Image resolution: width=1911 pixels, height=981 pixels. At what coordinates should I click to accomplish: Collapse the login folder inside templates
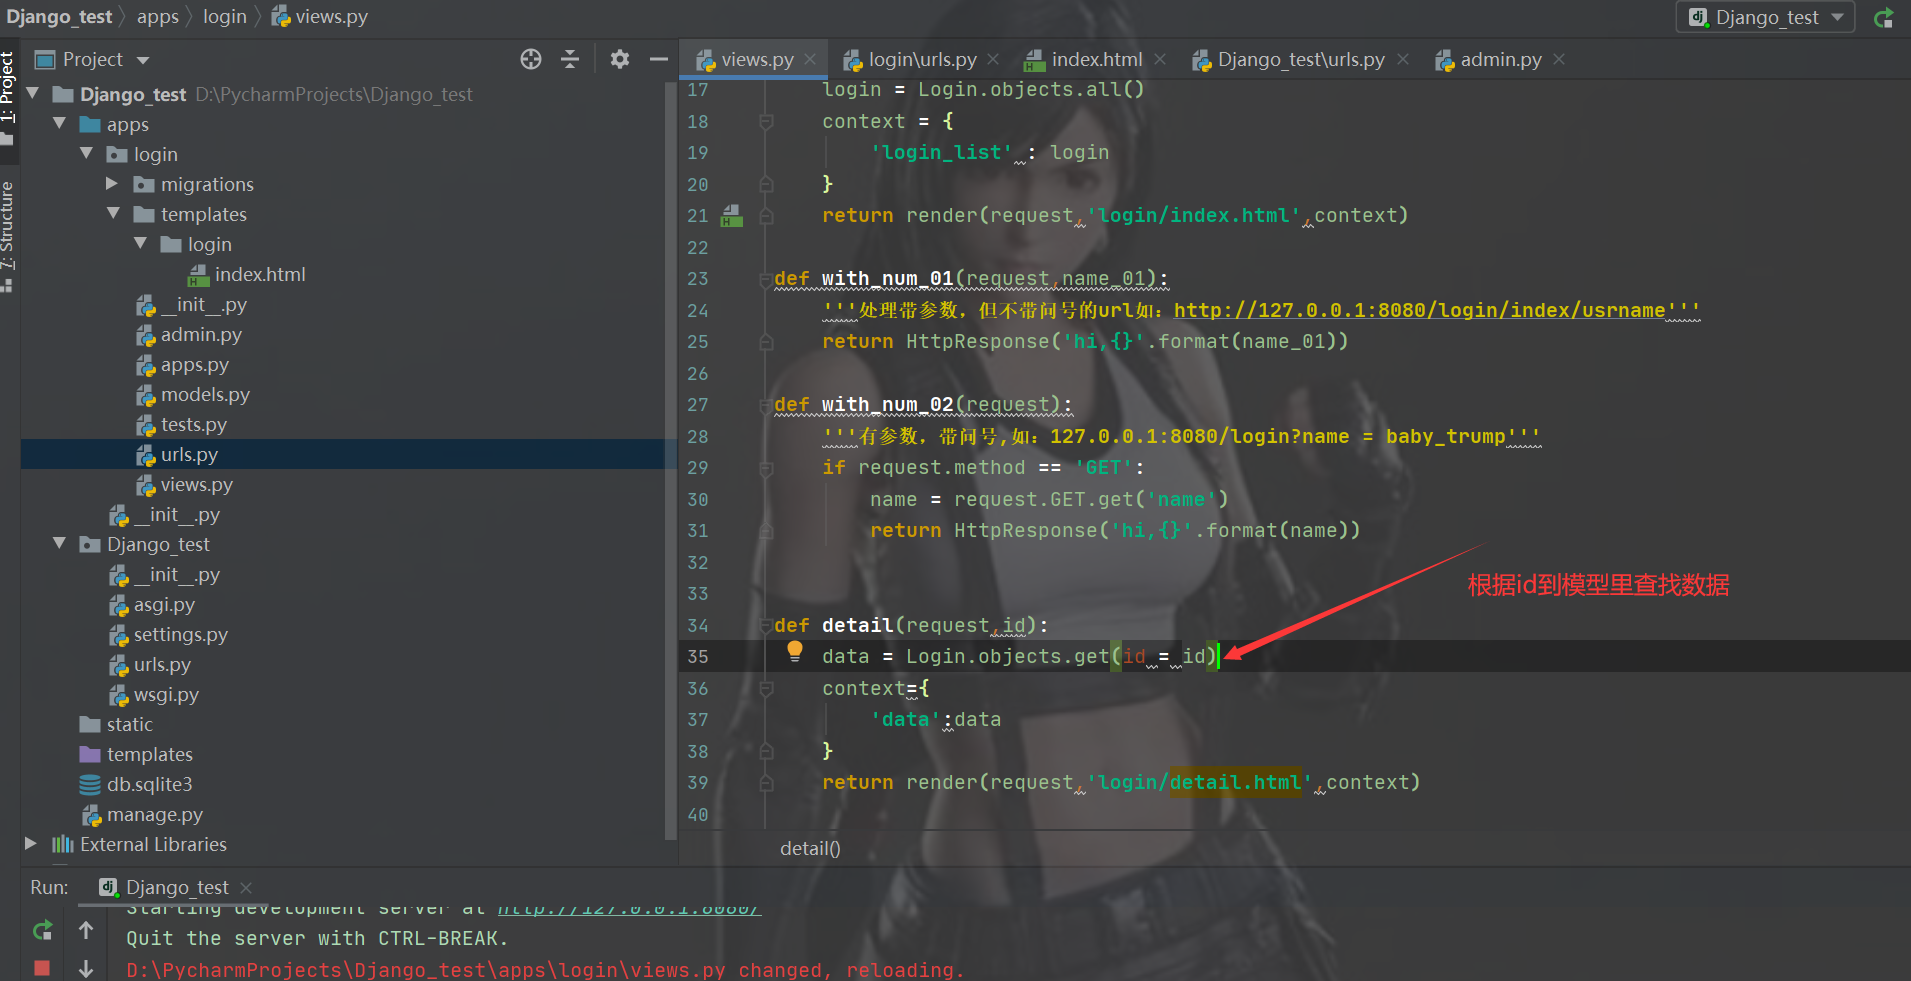click(x=141, y=243)
